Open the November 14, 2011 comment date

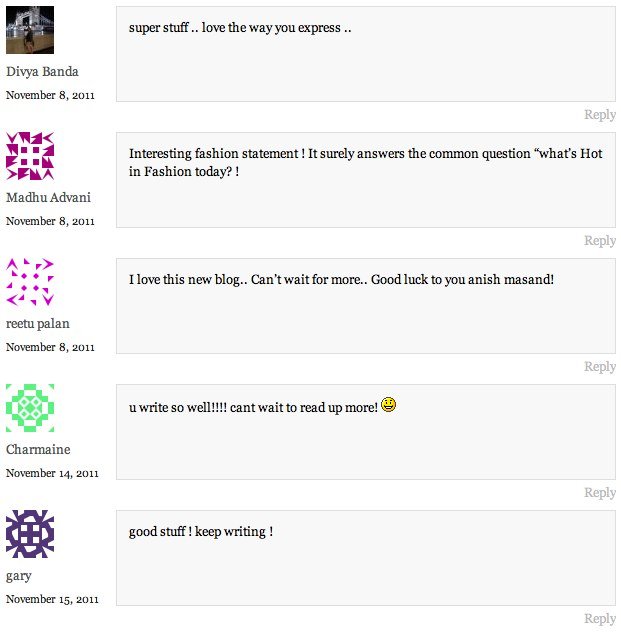click(52, 473)
